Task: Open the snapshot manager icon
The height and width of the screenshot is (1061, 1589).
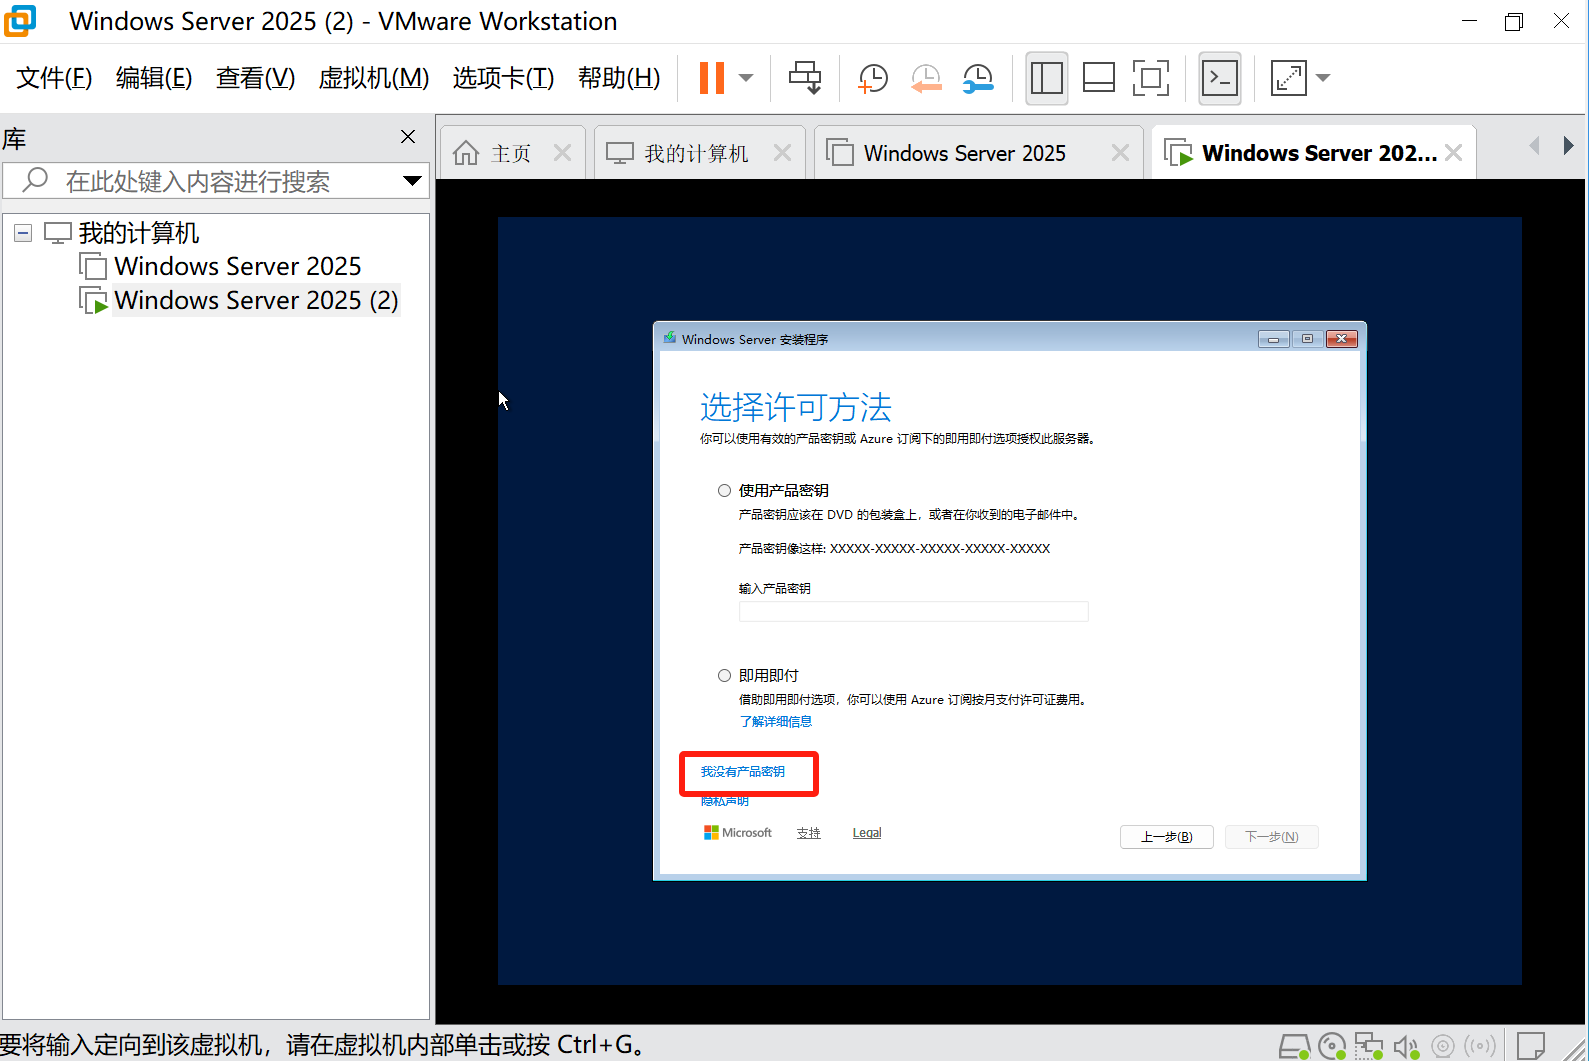Action: pos(978,78)
